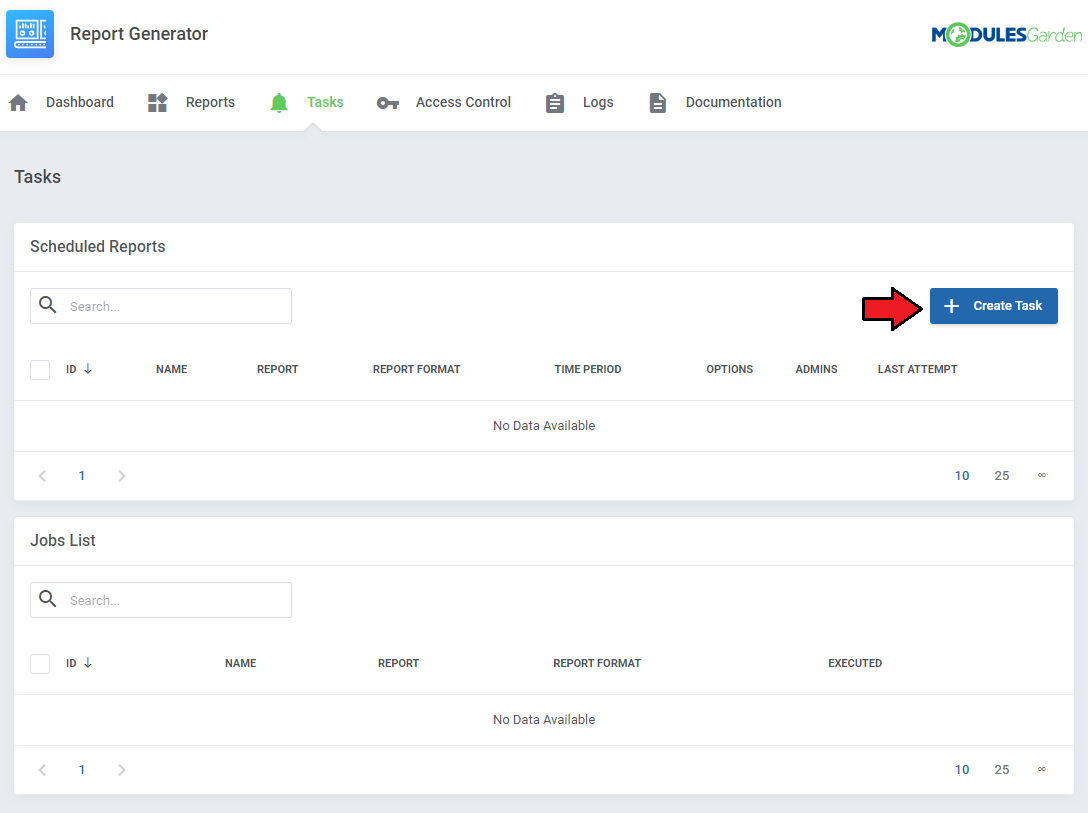Image resolution: width=1088 pixels, height=813 pixels.
Task: Sort Jobs List by ID arrow
Action: [x=87, y=663]
